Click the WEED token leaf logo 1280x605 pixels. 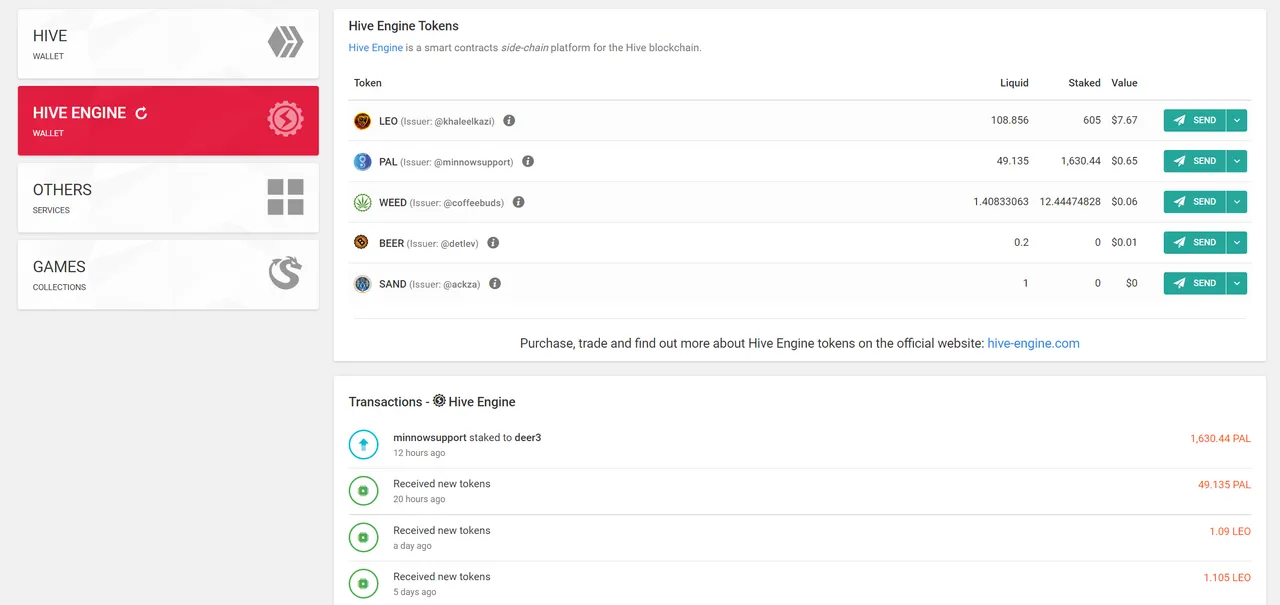coord(362,202)
